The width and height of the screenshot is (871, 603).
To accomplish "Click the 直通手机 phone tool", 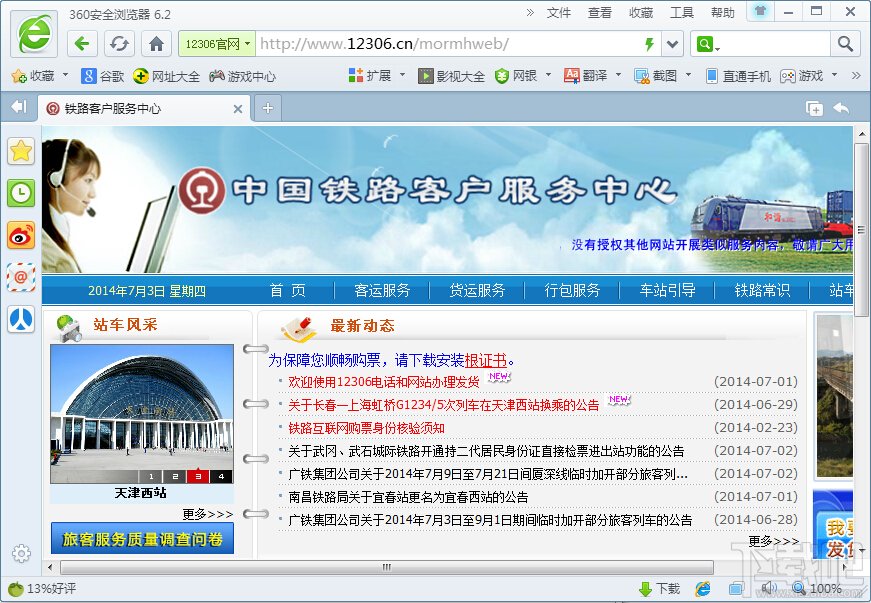I will tap(738, 76).
